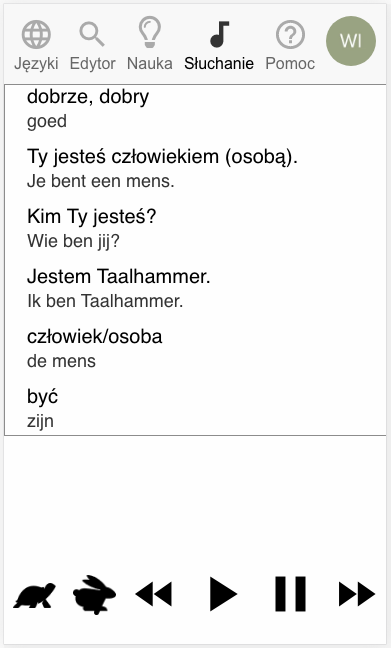Pick the 'człowiek/osoba' vocabulary entry
Viewport: 391px width, 648px height.
[x=195, y=348]
